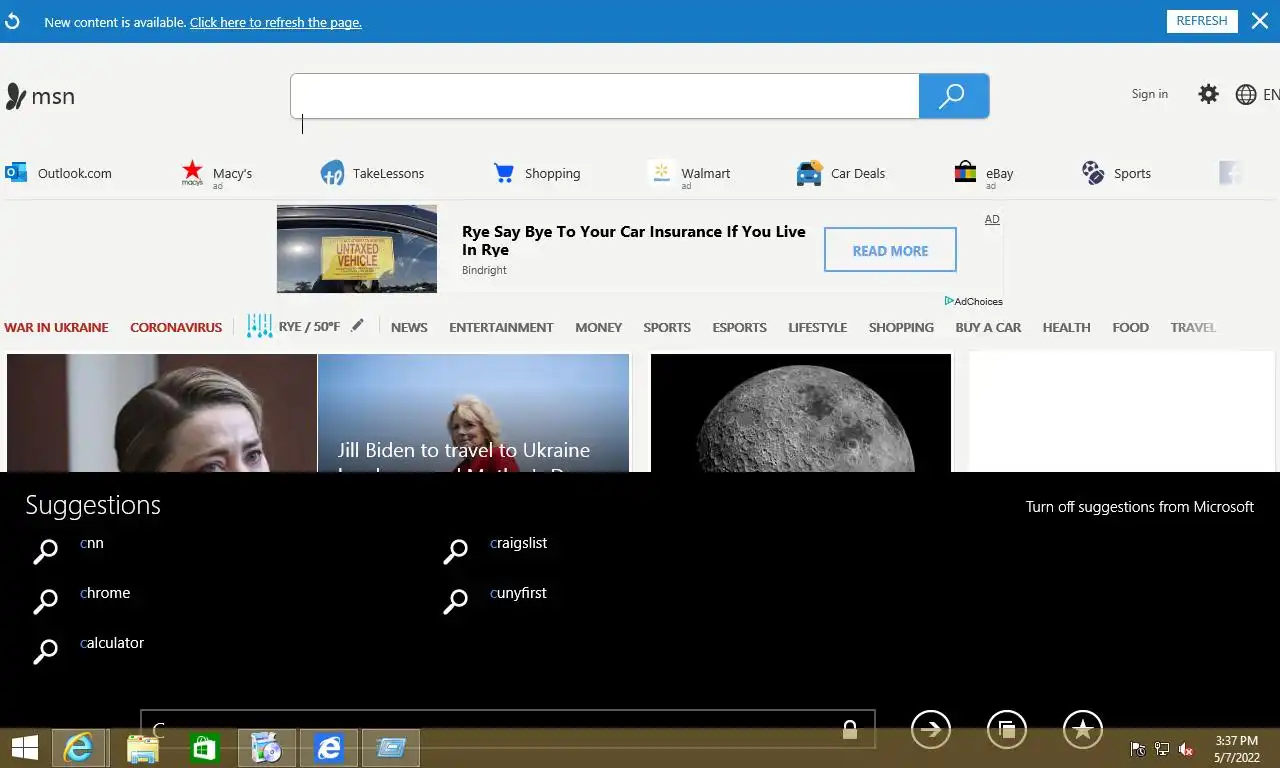Open the TRAVEL tab

(x=1193, y=327)
